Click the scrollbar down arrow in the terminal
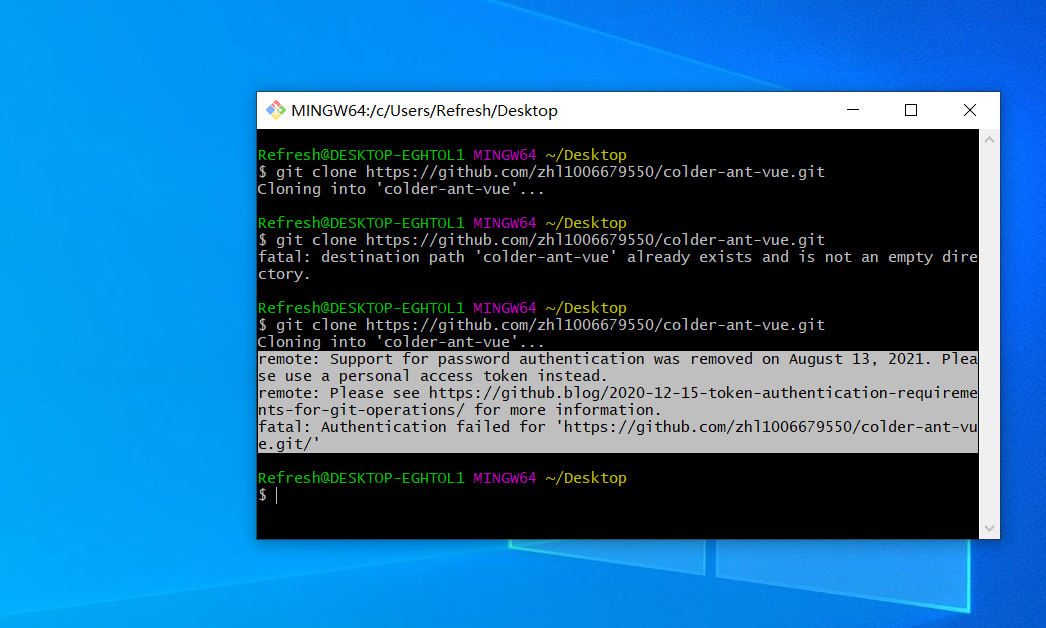This screenshot has width=1046, height=628. click(x=989, y=529)
